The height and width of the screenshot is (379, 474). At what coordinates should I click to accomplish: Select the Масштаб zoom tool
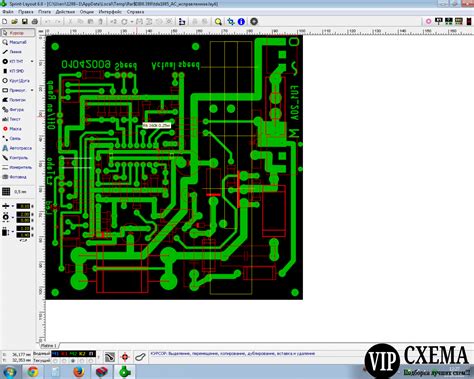tap(17, 42)
